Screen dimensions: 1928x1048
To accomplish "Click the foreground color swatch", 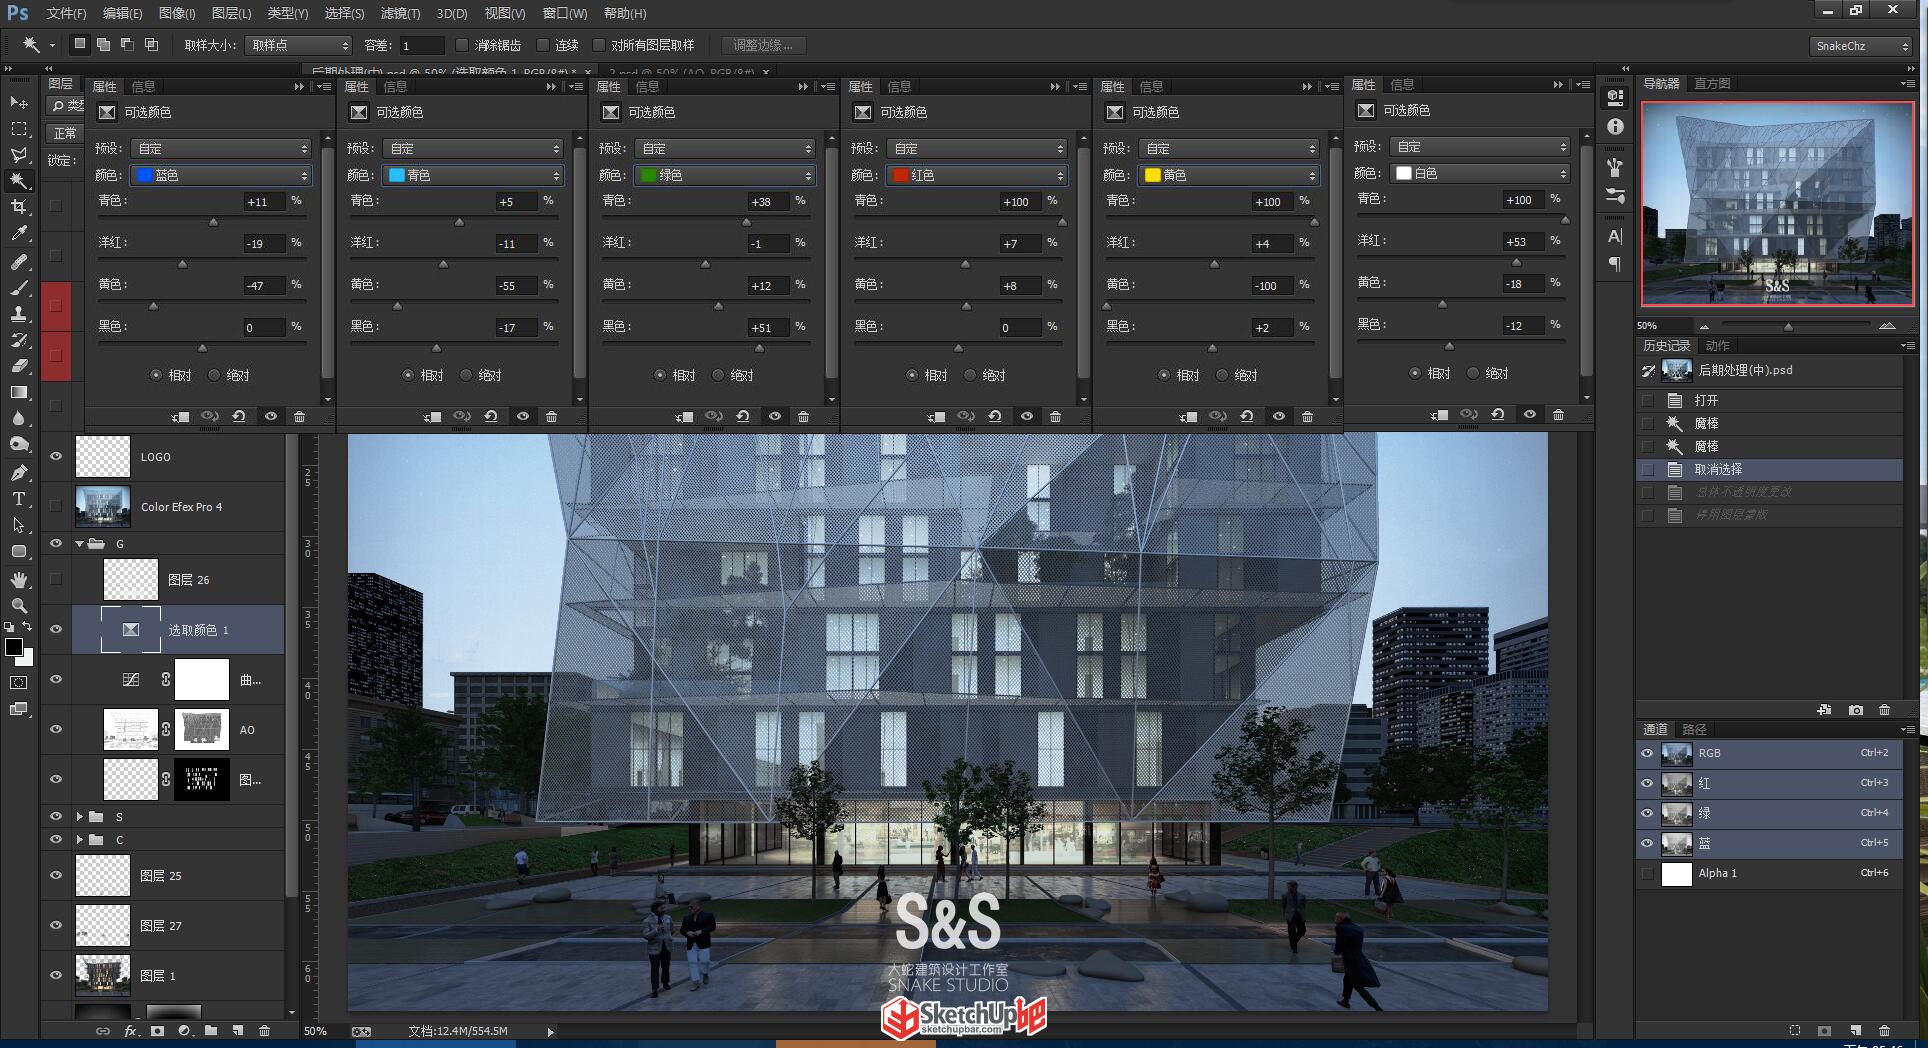I will (x=14, y=647).
